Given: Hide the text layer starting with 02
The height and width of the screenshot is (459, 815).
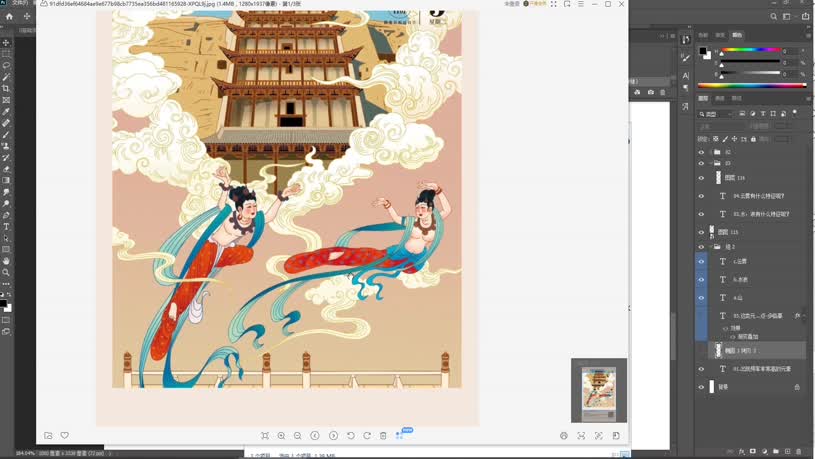Looking at the screenshot, I should point(701,214).
